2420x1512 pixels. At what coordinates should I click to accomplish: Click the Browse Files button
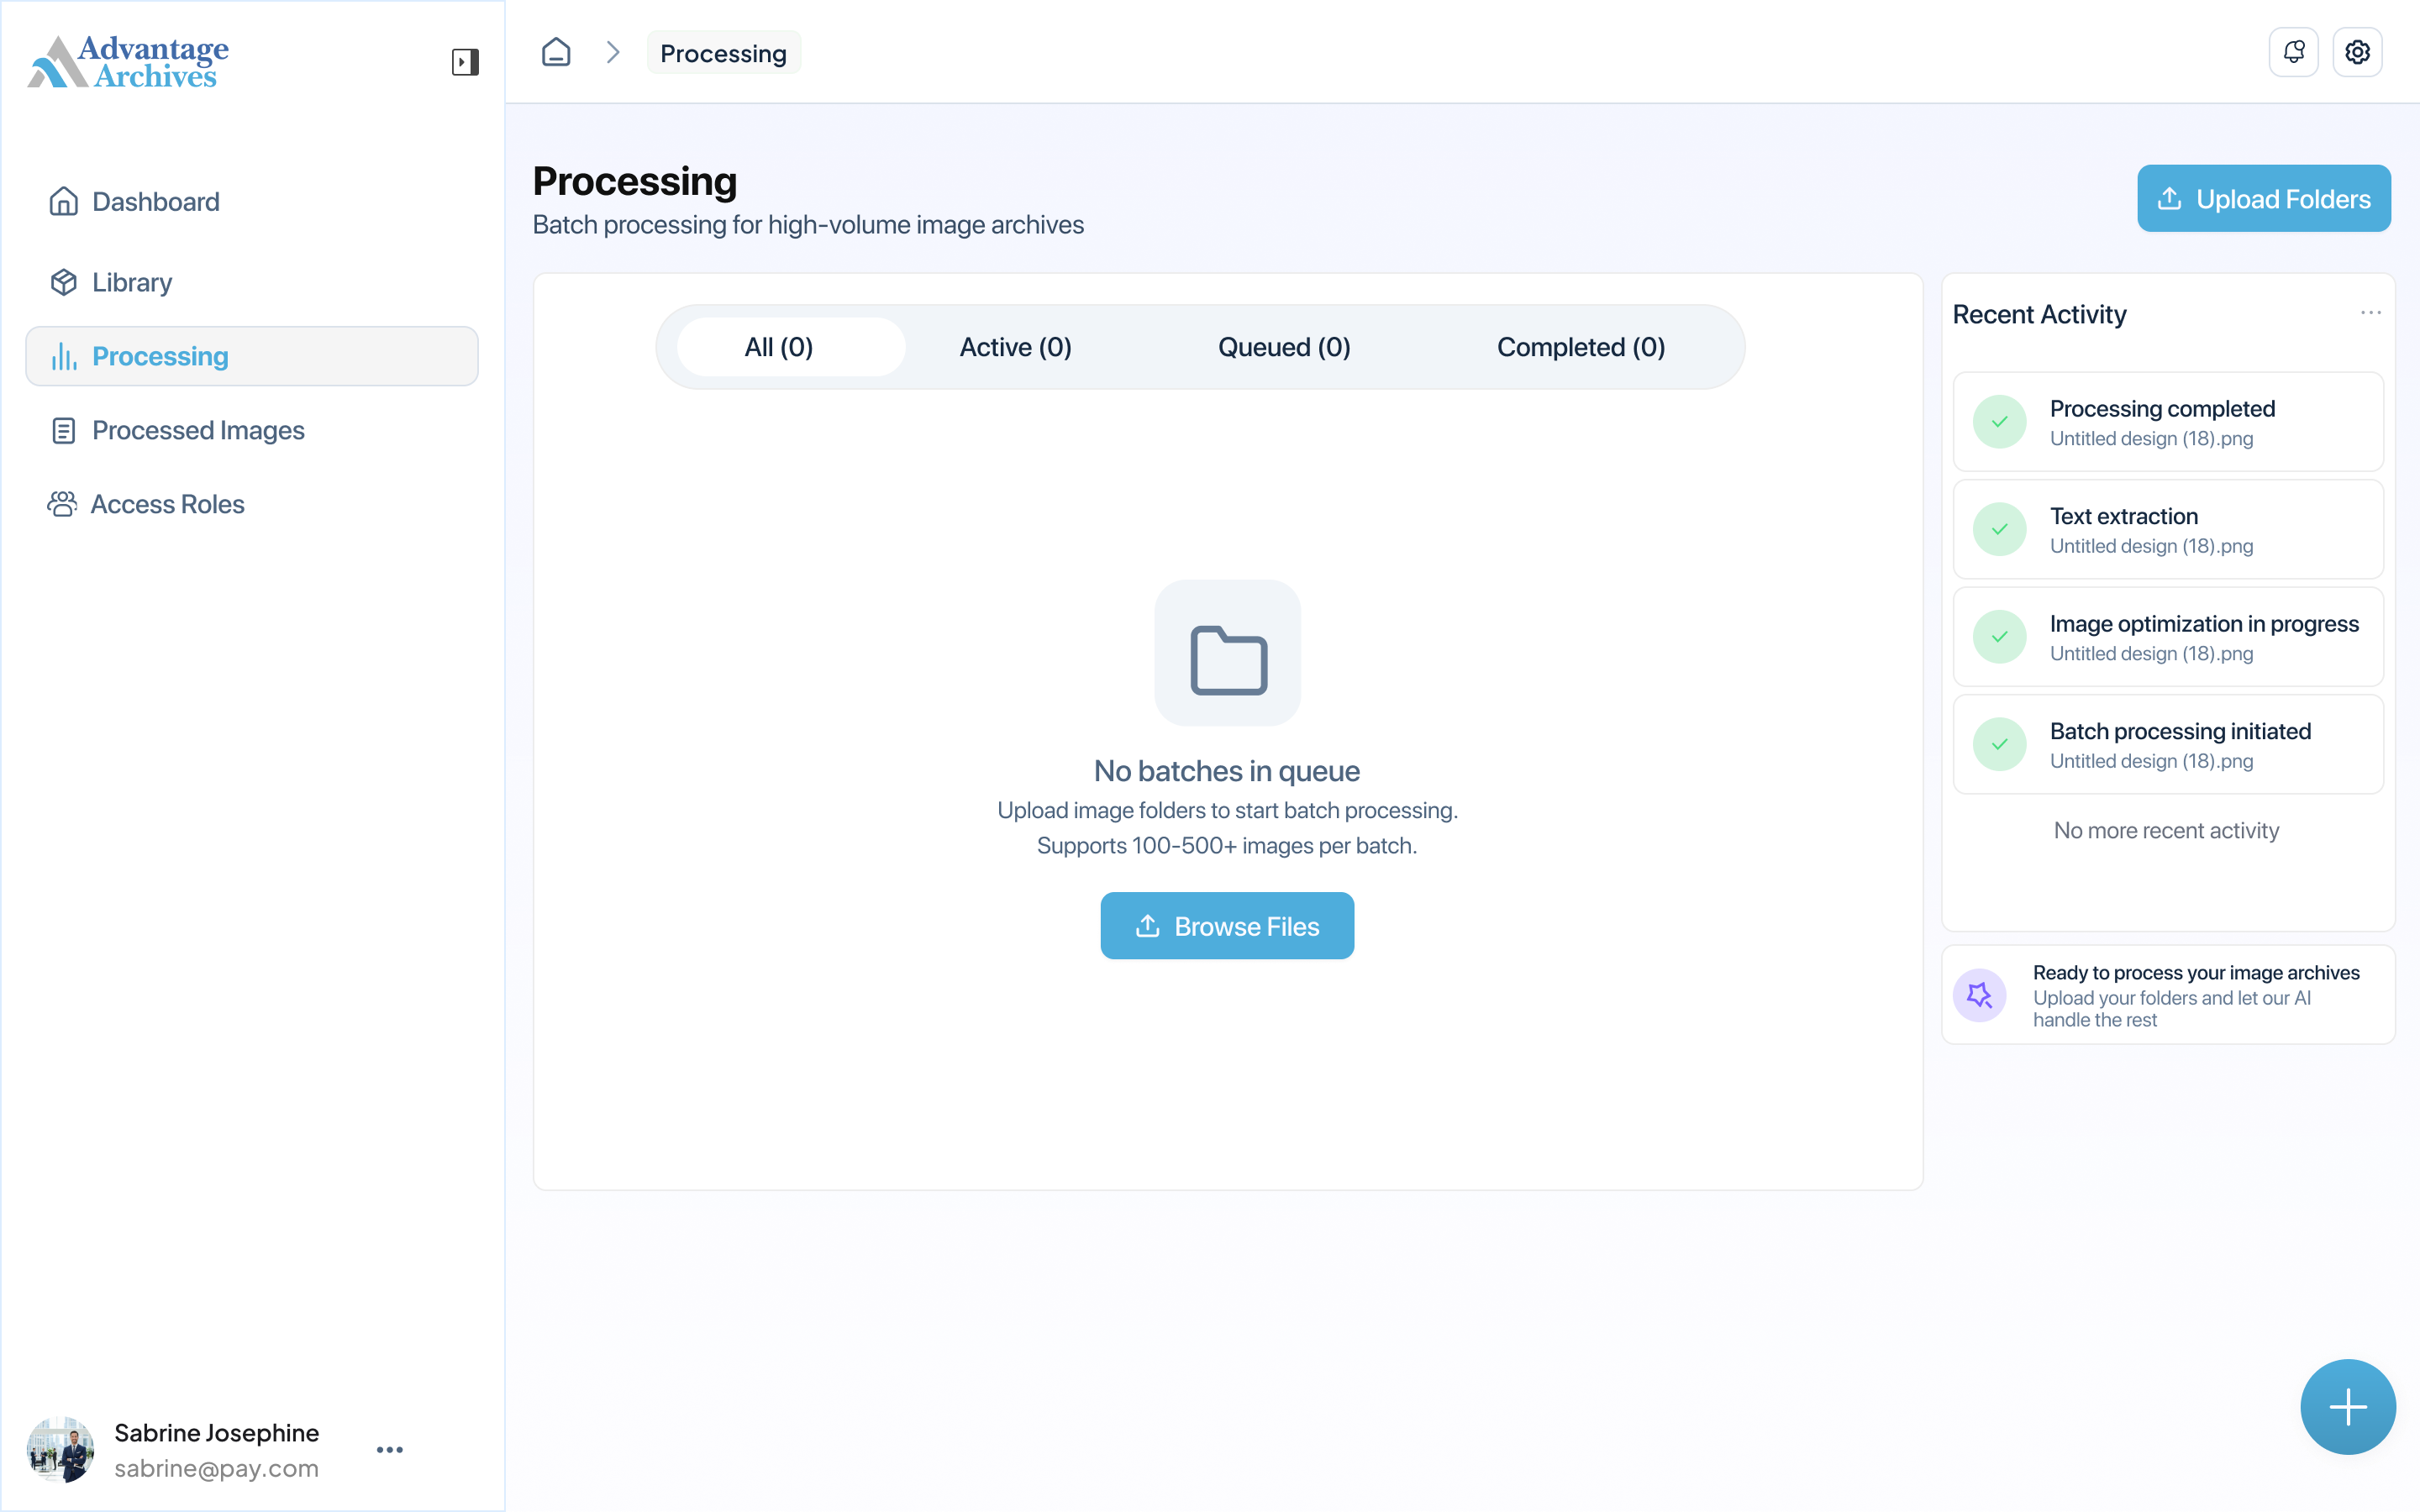[x=1227, y=926]
